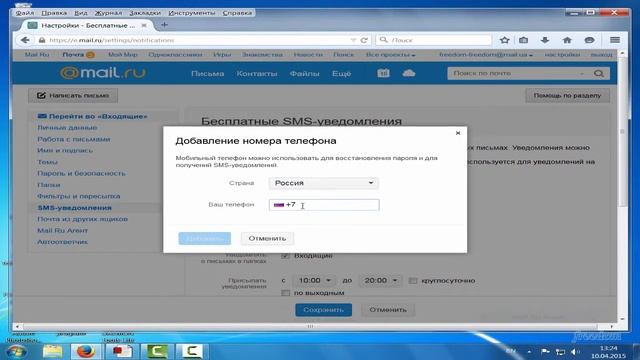The image size is (640, 360).
Task: Show hidden tray icons arrow
Action: [529, 351]
